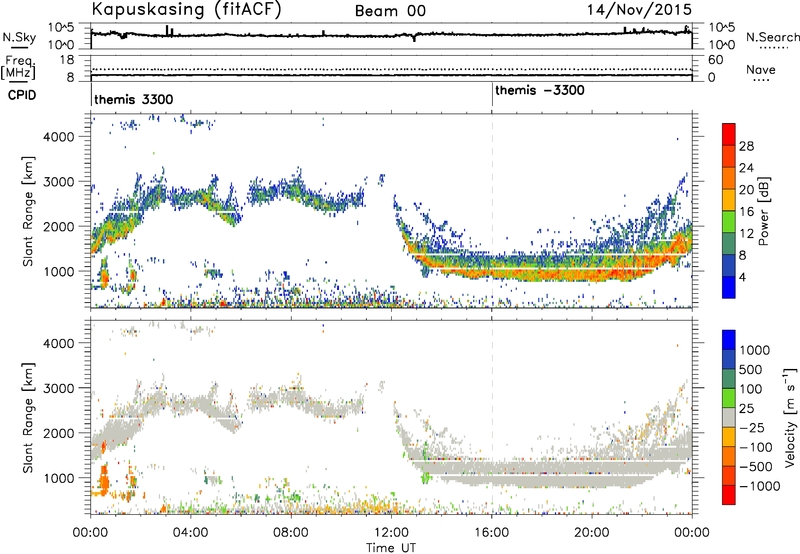800x554 pixels.
Task: Select the Slant Range label of velocity panel
Action: click(28, 417)
